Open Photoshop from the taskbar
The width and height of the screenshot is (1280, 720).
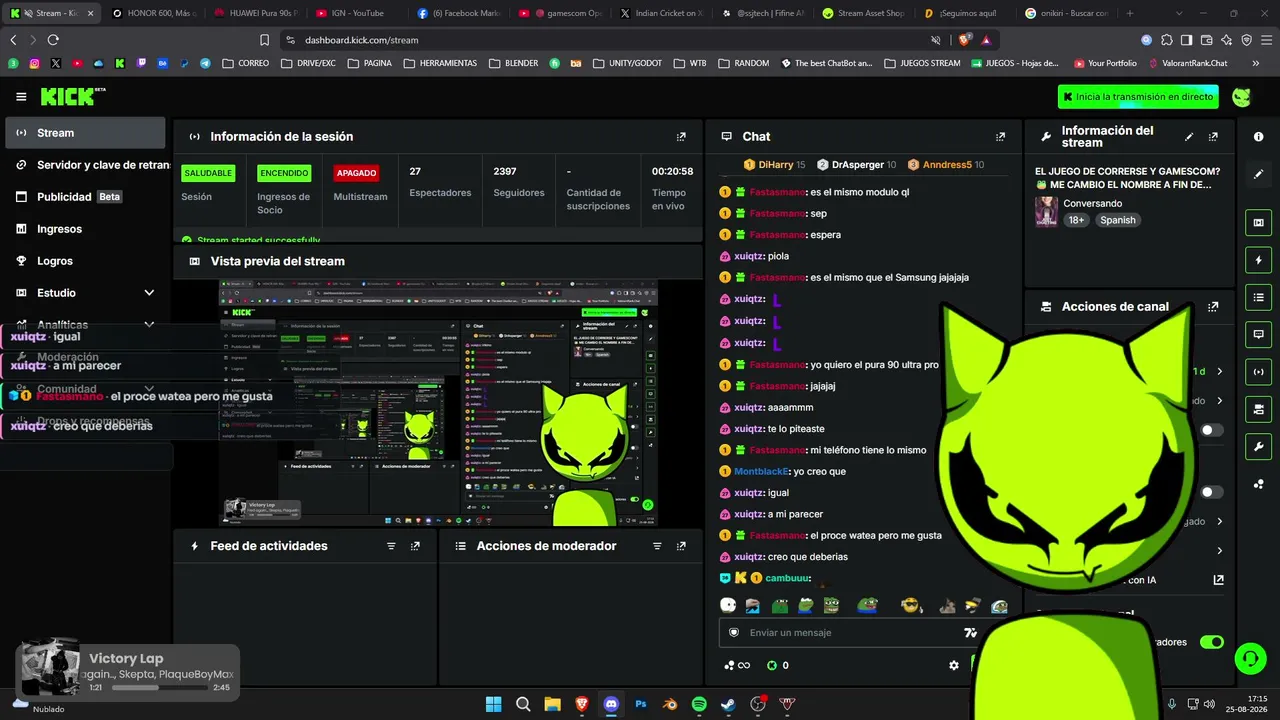(x=641, y=704)
